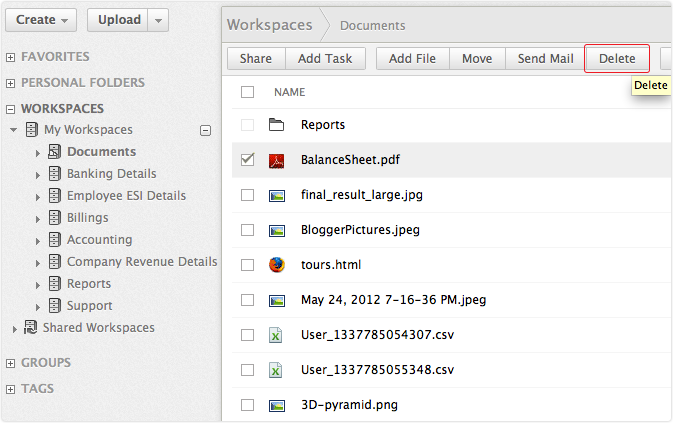674x424 pixels.
Task: Click the Share button
Action: pos(256,58)
